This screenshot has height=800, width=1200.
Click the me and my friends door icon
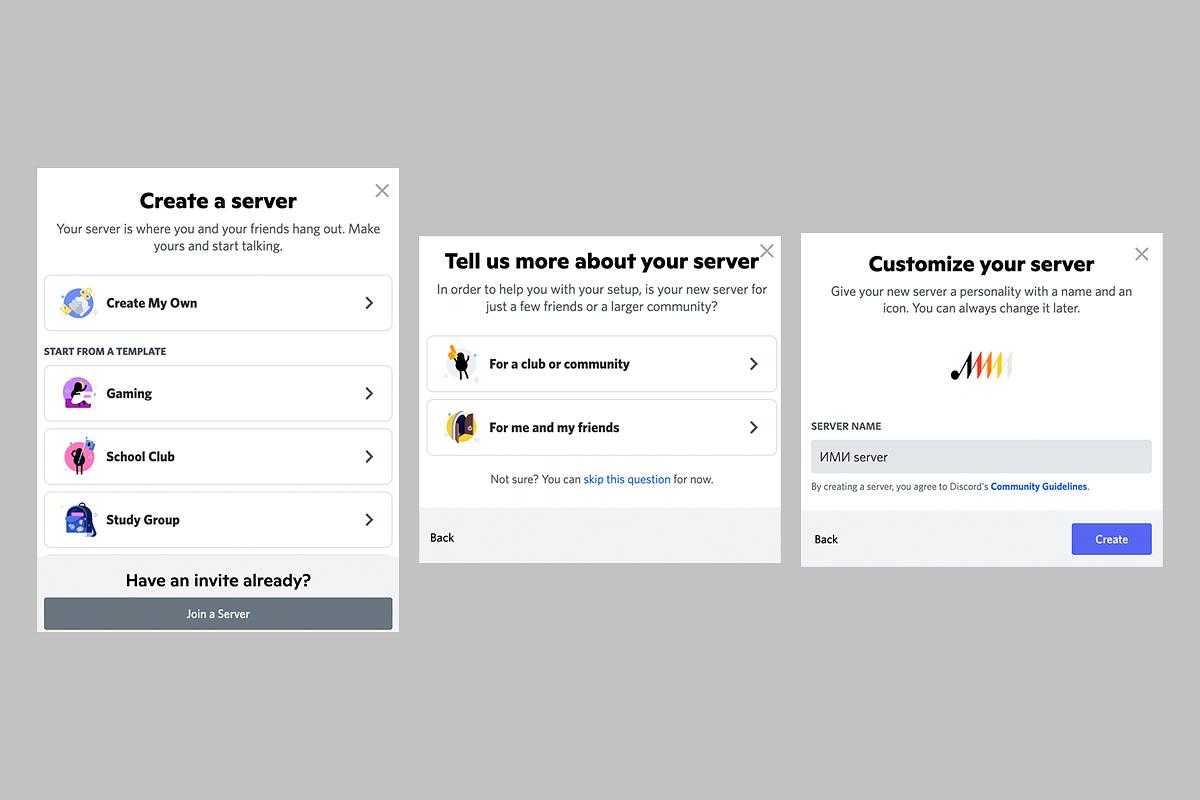coord(461,427)
